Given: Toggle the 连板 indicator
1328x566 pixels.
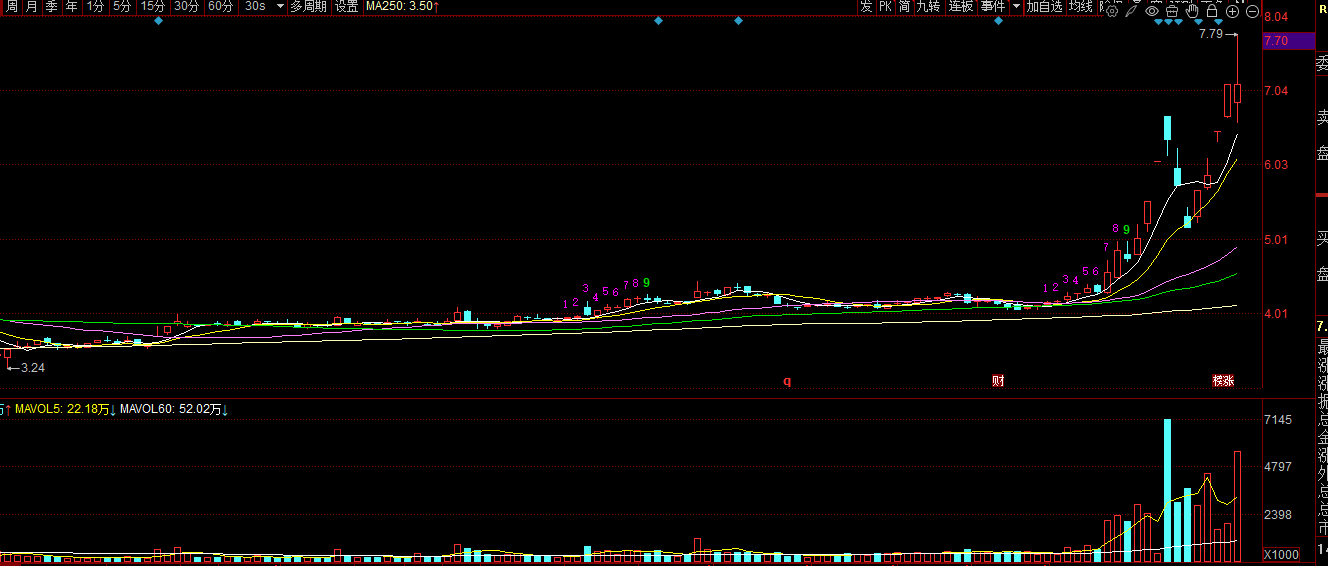Looking at the screenshot, I should click(961, 6).
